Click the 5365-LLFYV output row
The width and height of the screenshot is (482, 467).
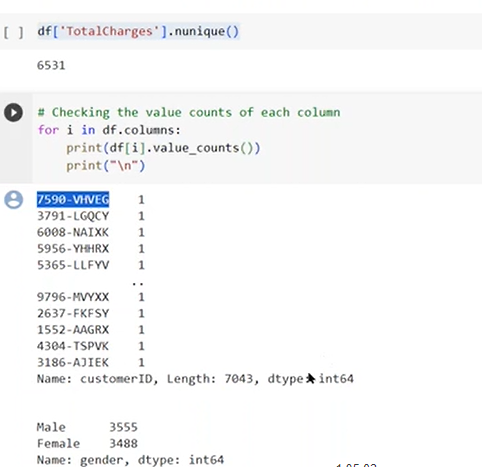(x=91, y=265)
